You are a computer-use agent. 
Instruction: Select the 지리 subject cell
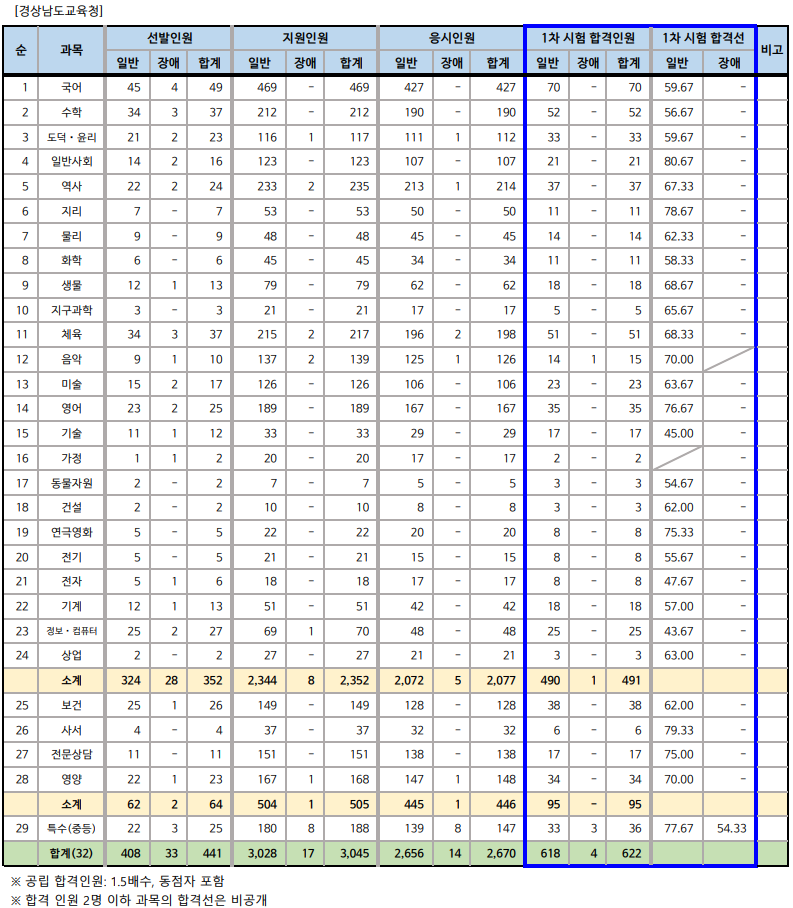pyautogui.click(x=71, y=211)
